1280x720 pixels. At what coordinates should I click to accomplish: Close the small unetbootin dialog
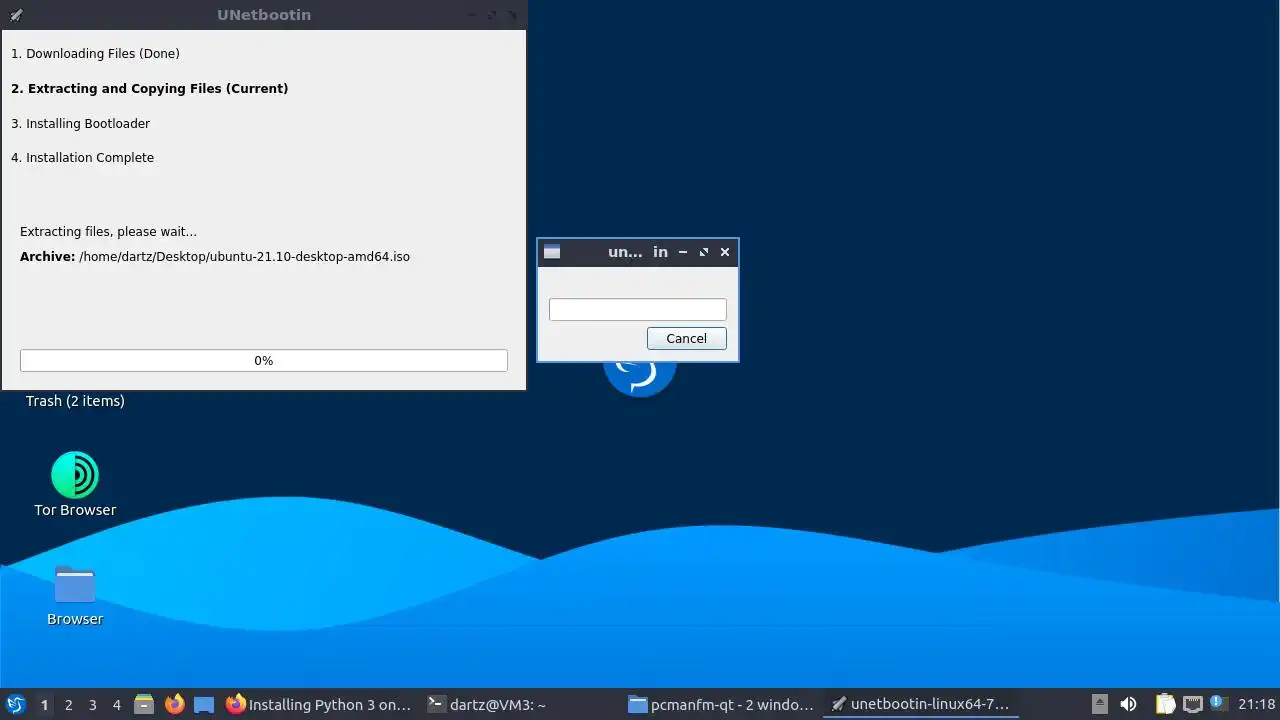point(725,252)
